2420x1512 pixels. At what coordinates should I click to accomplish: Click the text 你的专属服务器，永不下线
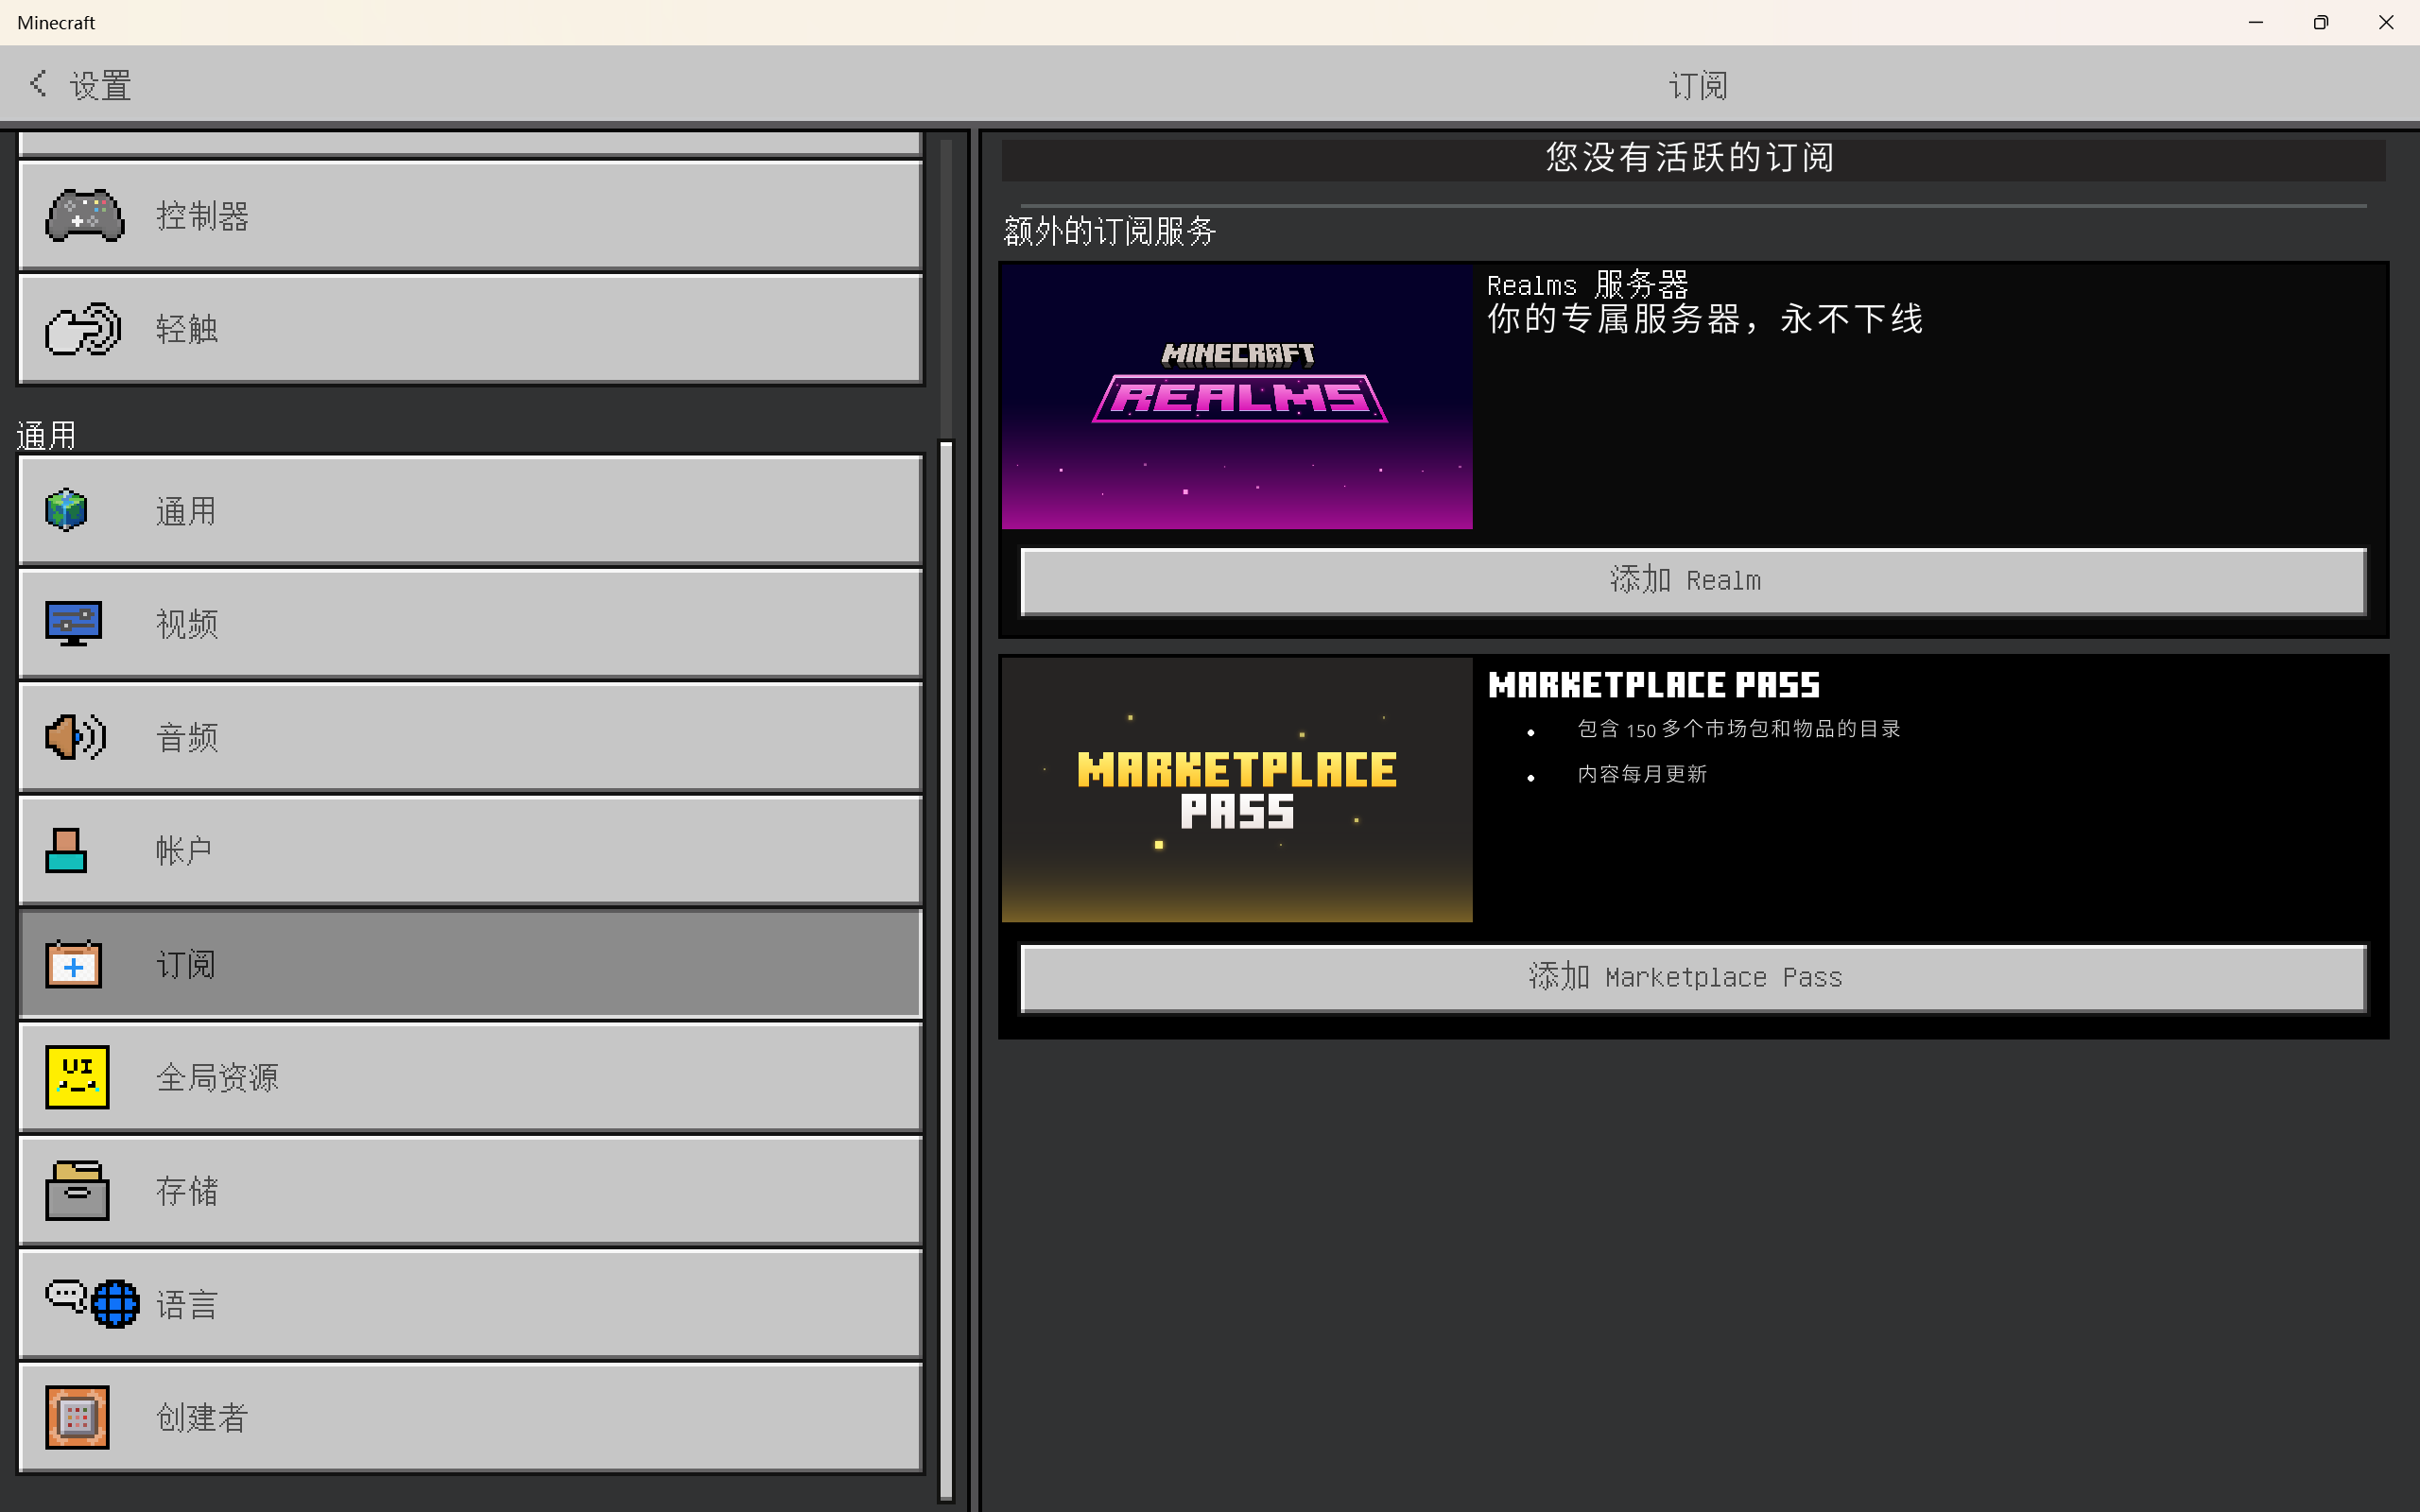coord(1705,319)
